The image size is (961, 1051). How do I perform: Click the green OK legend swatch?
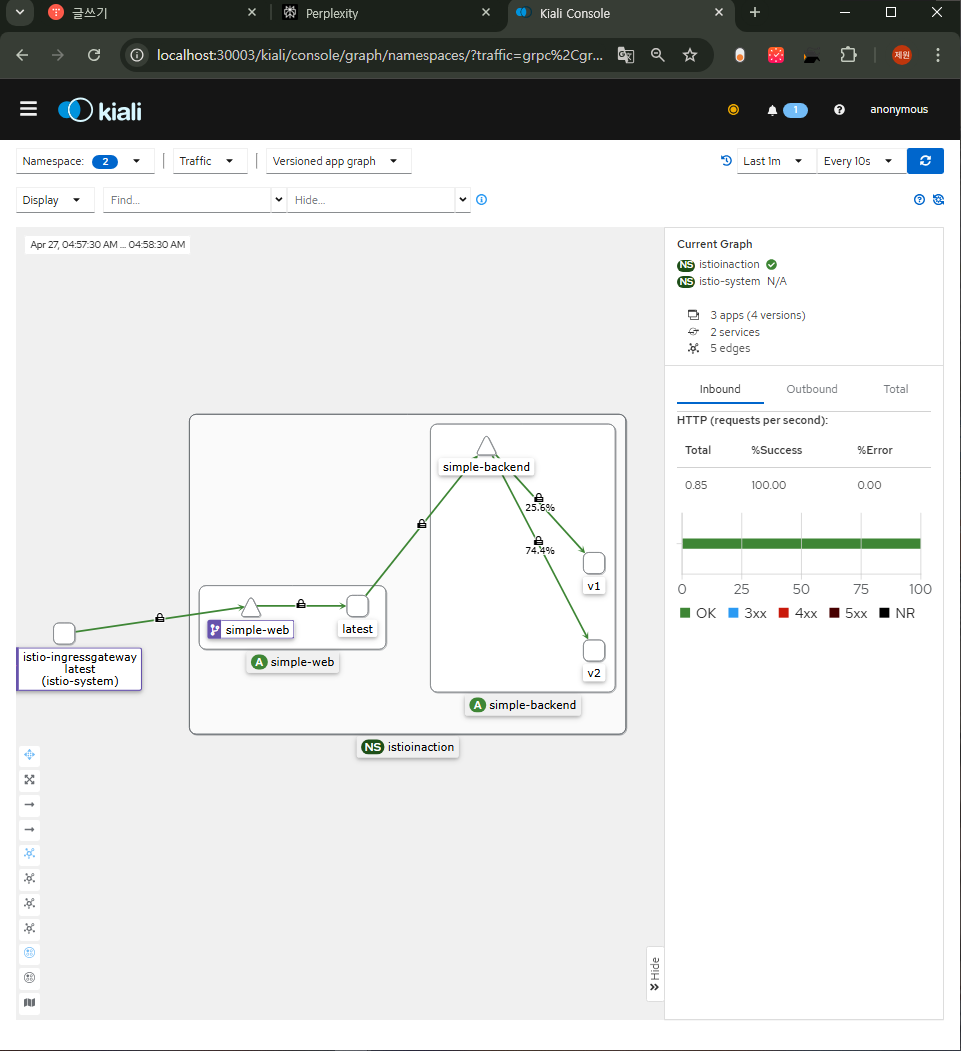[685, 613]
